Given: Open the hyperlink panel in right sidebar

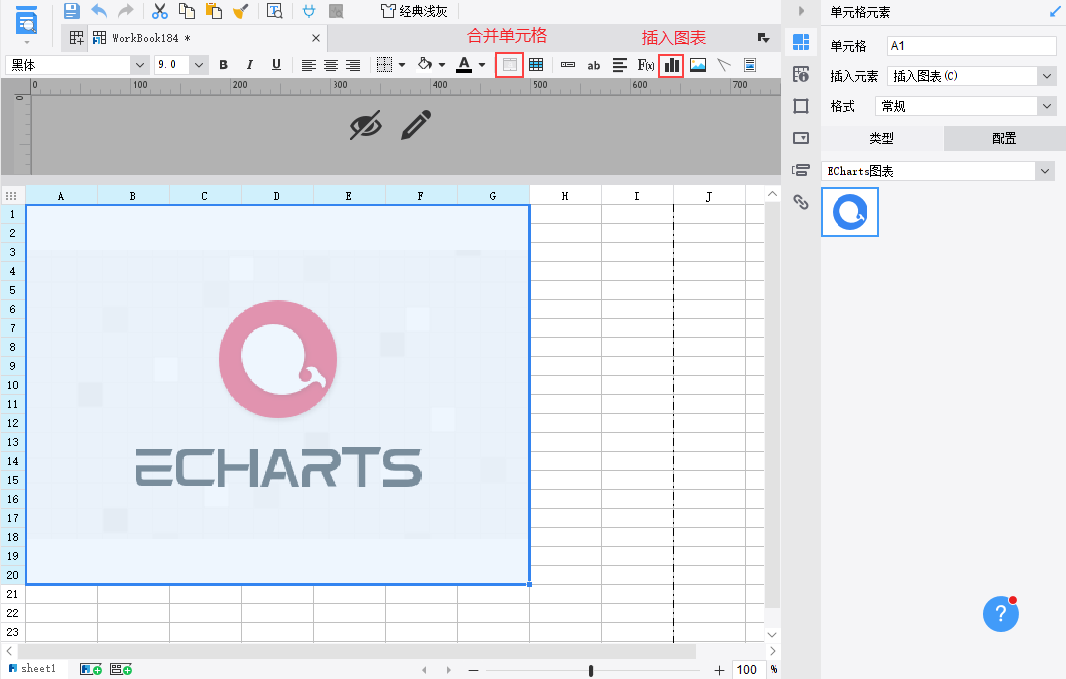Looking at the screenshot, I should coord(800,202).
